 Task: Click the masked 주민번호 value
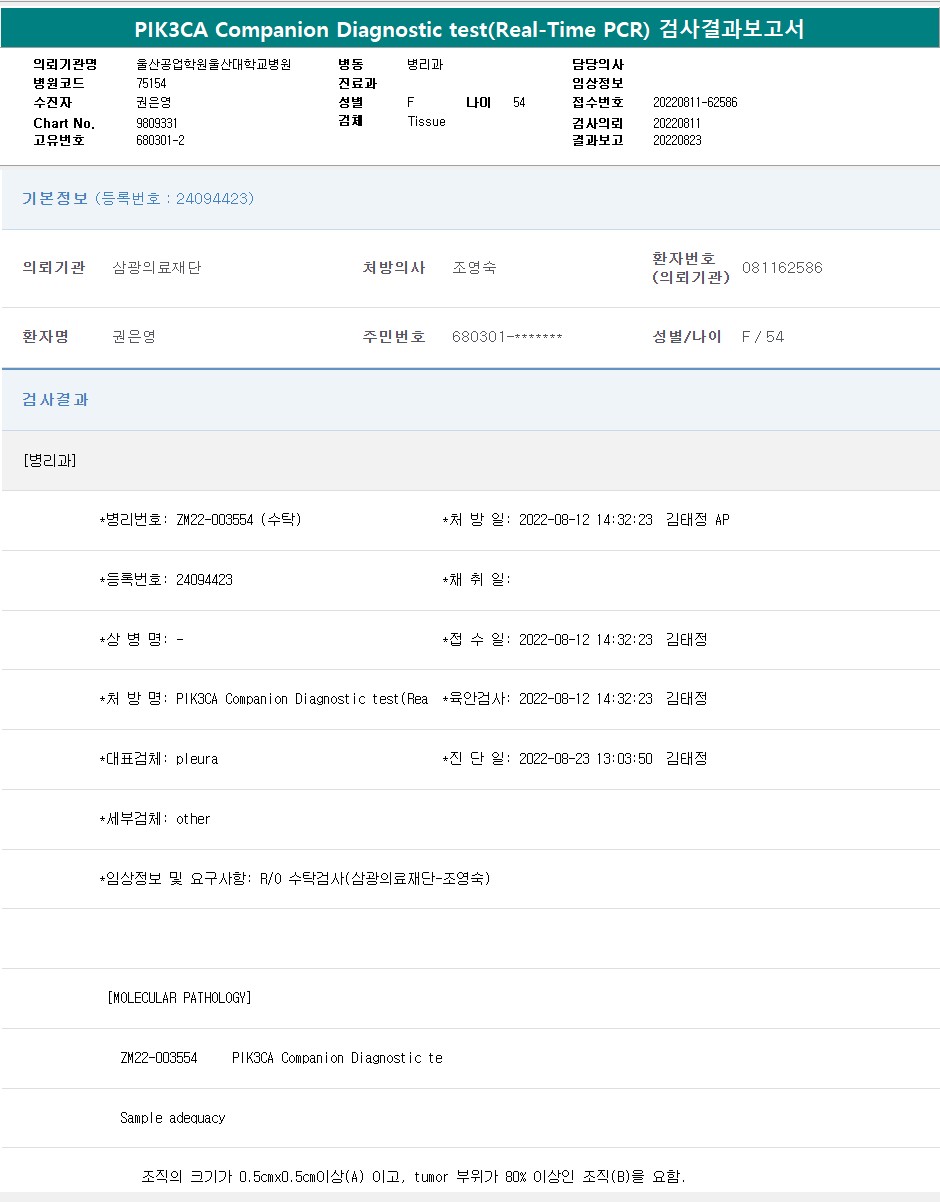(x=507, y=337)
